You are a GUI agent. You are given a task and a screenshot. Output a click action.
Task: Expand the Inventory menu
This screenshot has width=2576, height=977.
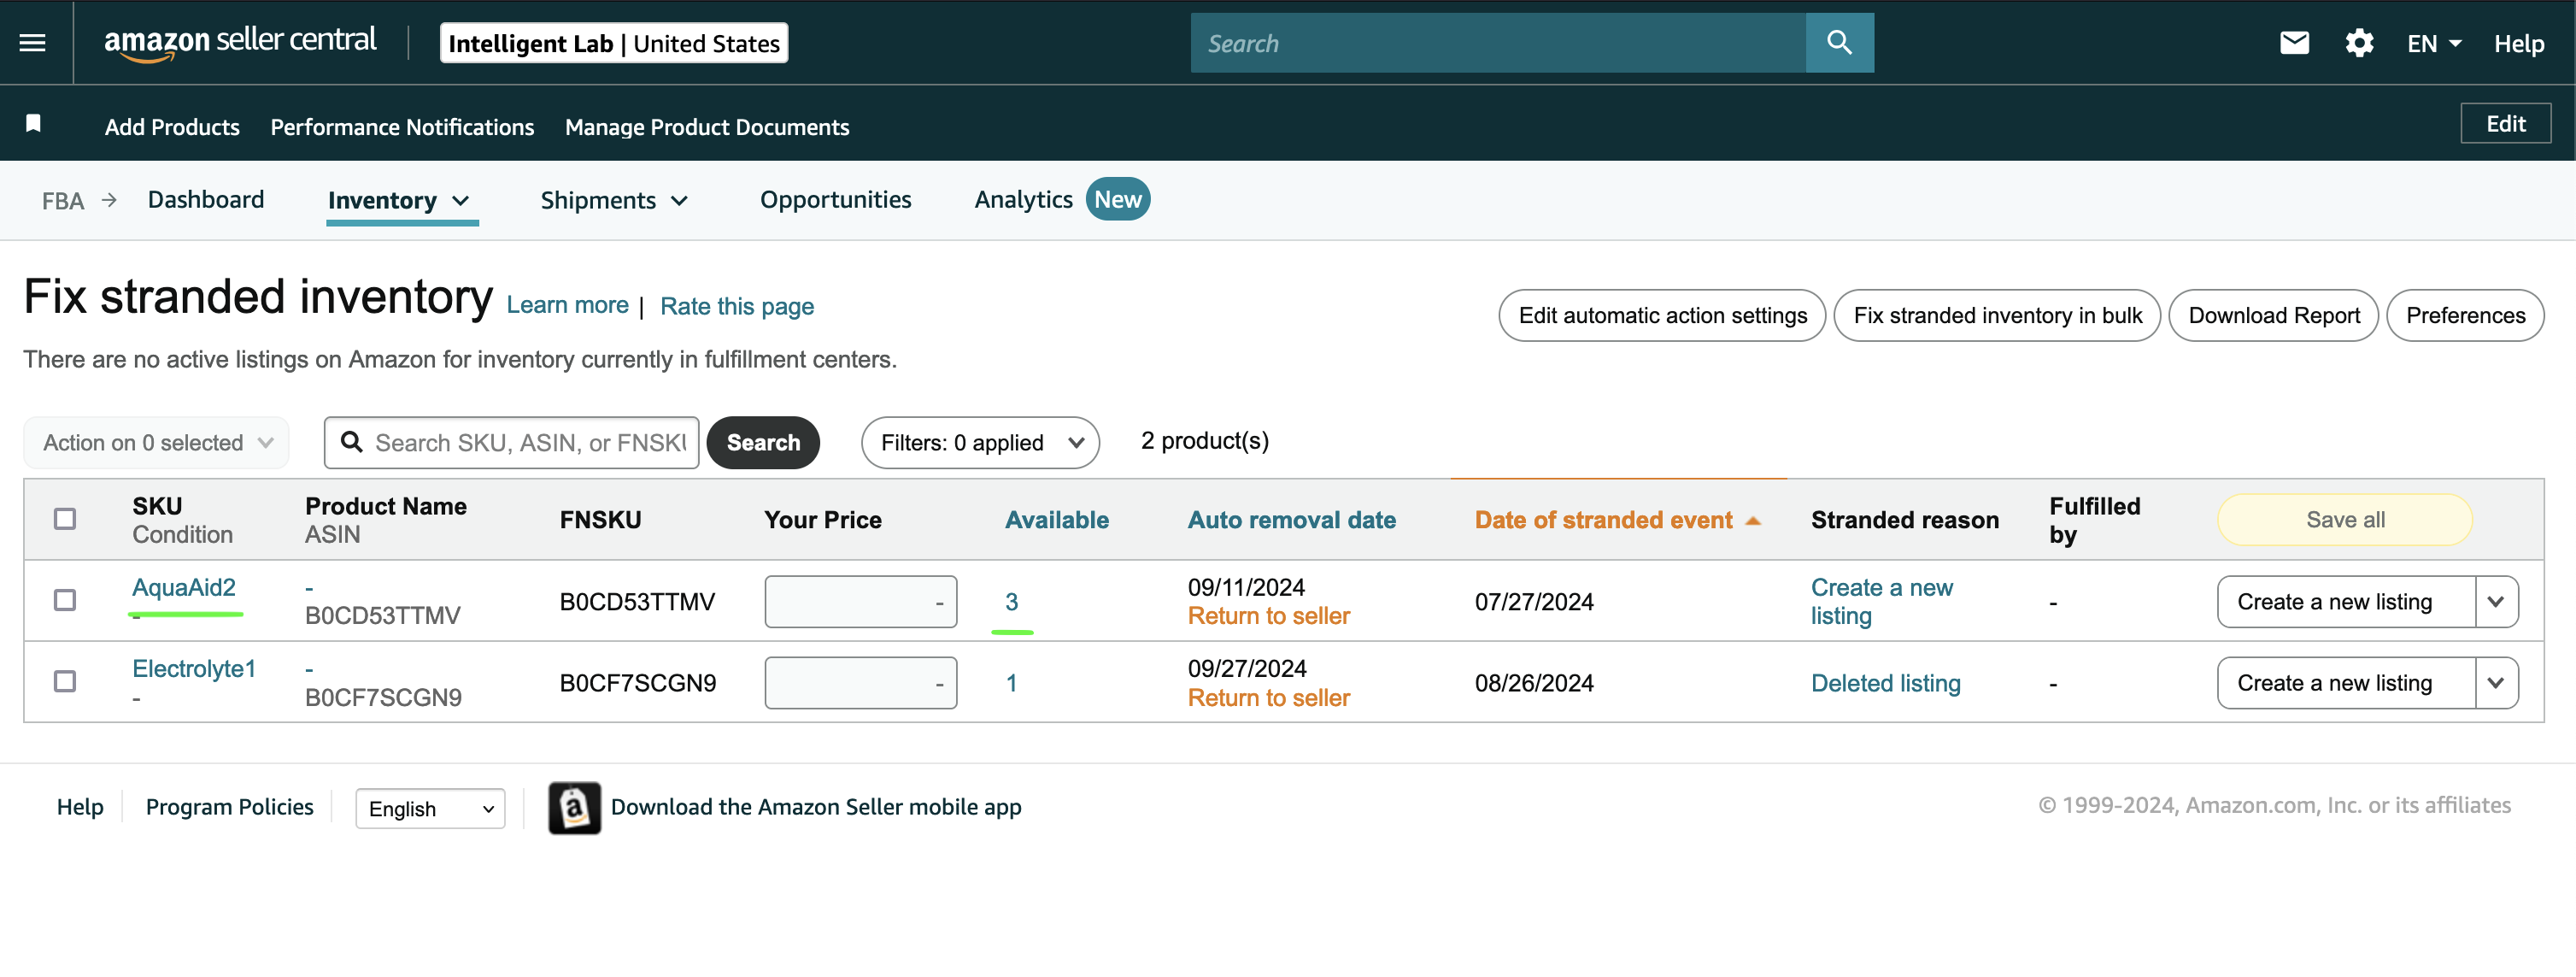pyautogui.click(x=399, y=200)
